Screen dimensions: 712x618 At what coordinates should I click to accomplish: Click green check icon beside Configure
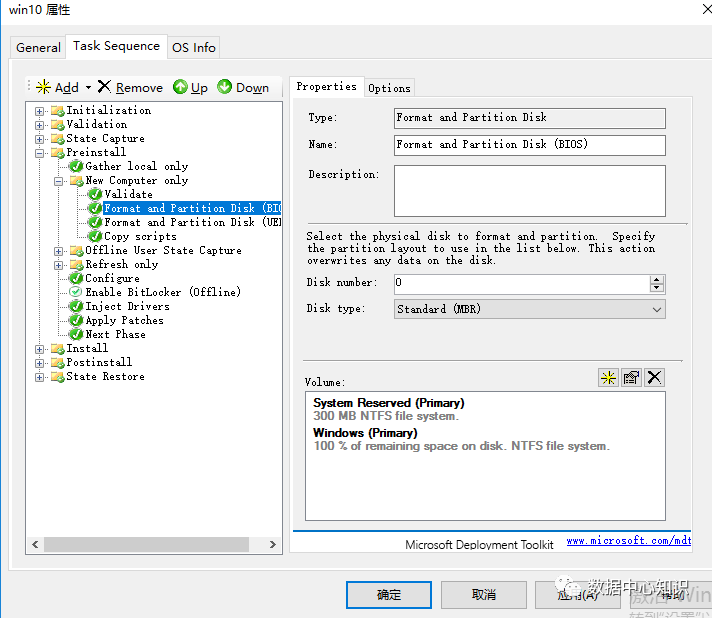(x=76, y=278)
